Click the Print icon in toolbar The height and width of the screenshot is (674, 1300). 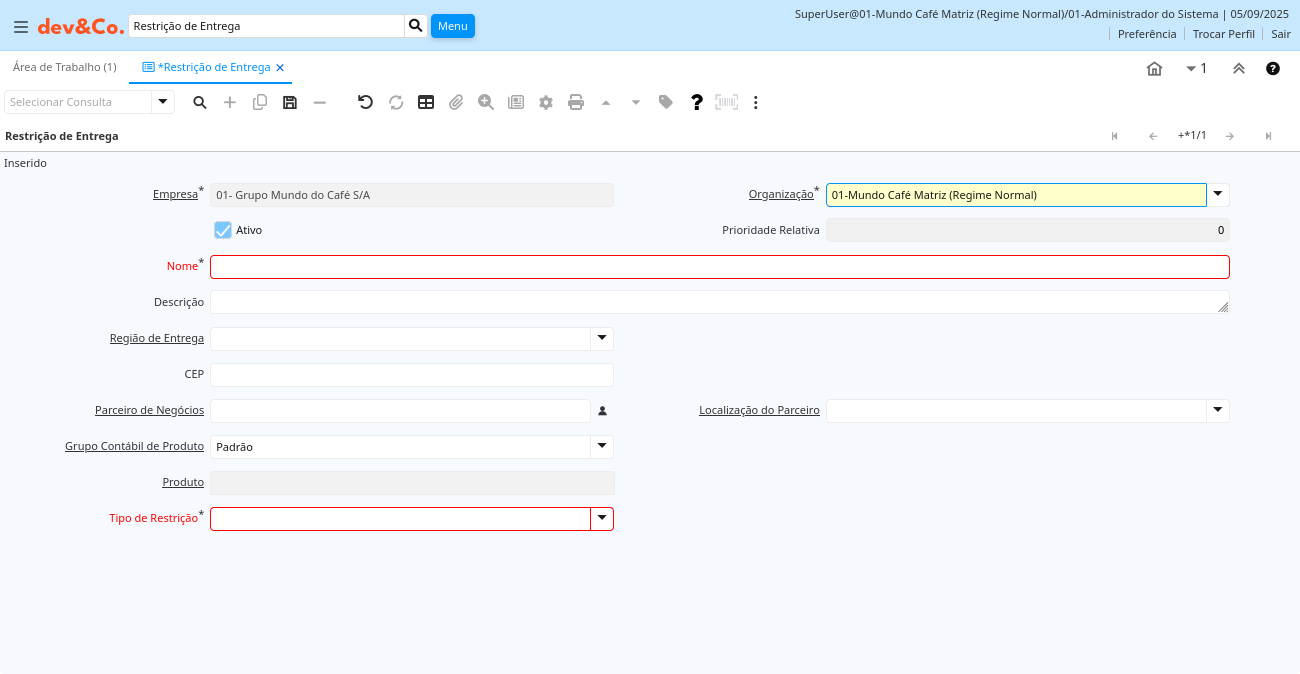[576, 102]
